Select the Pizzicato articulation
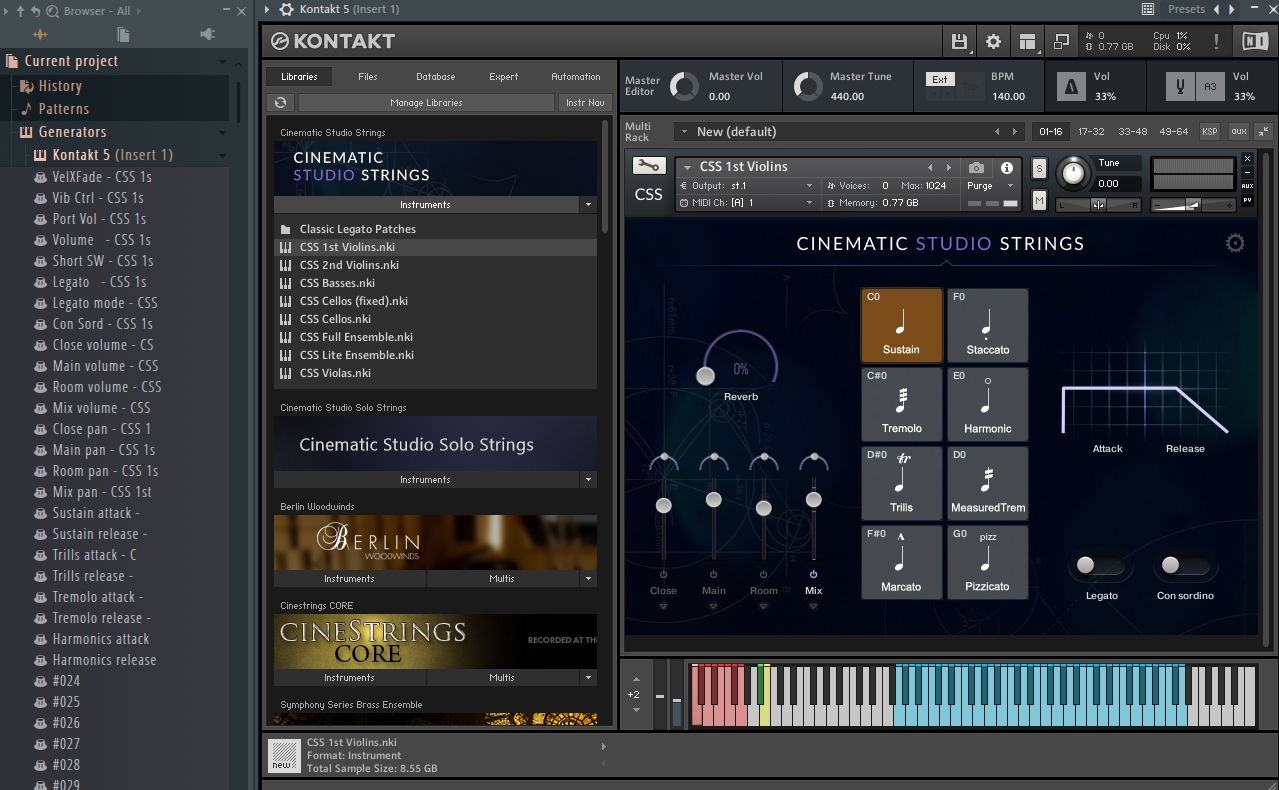 click(987, 562)
